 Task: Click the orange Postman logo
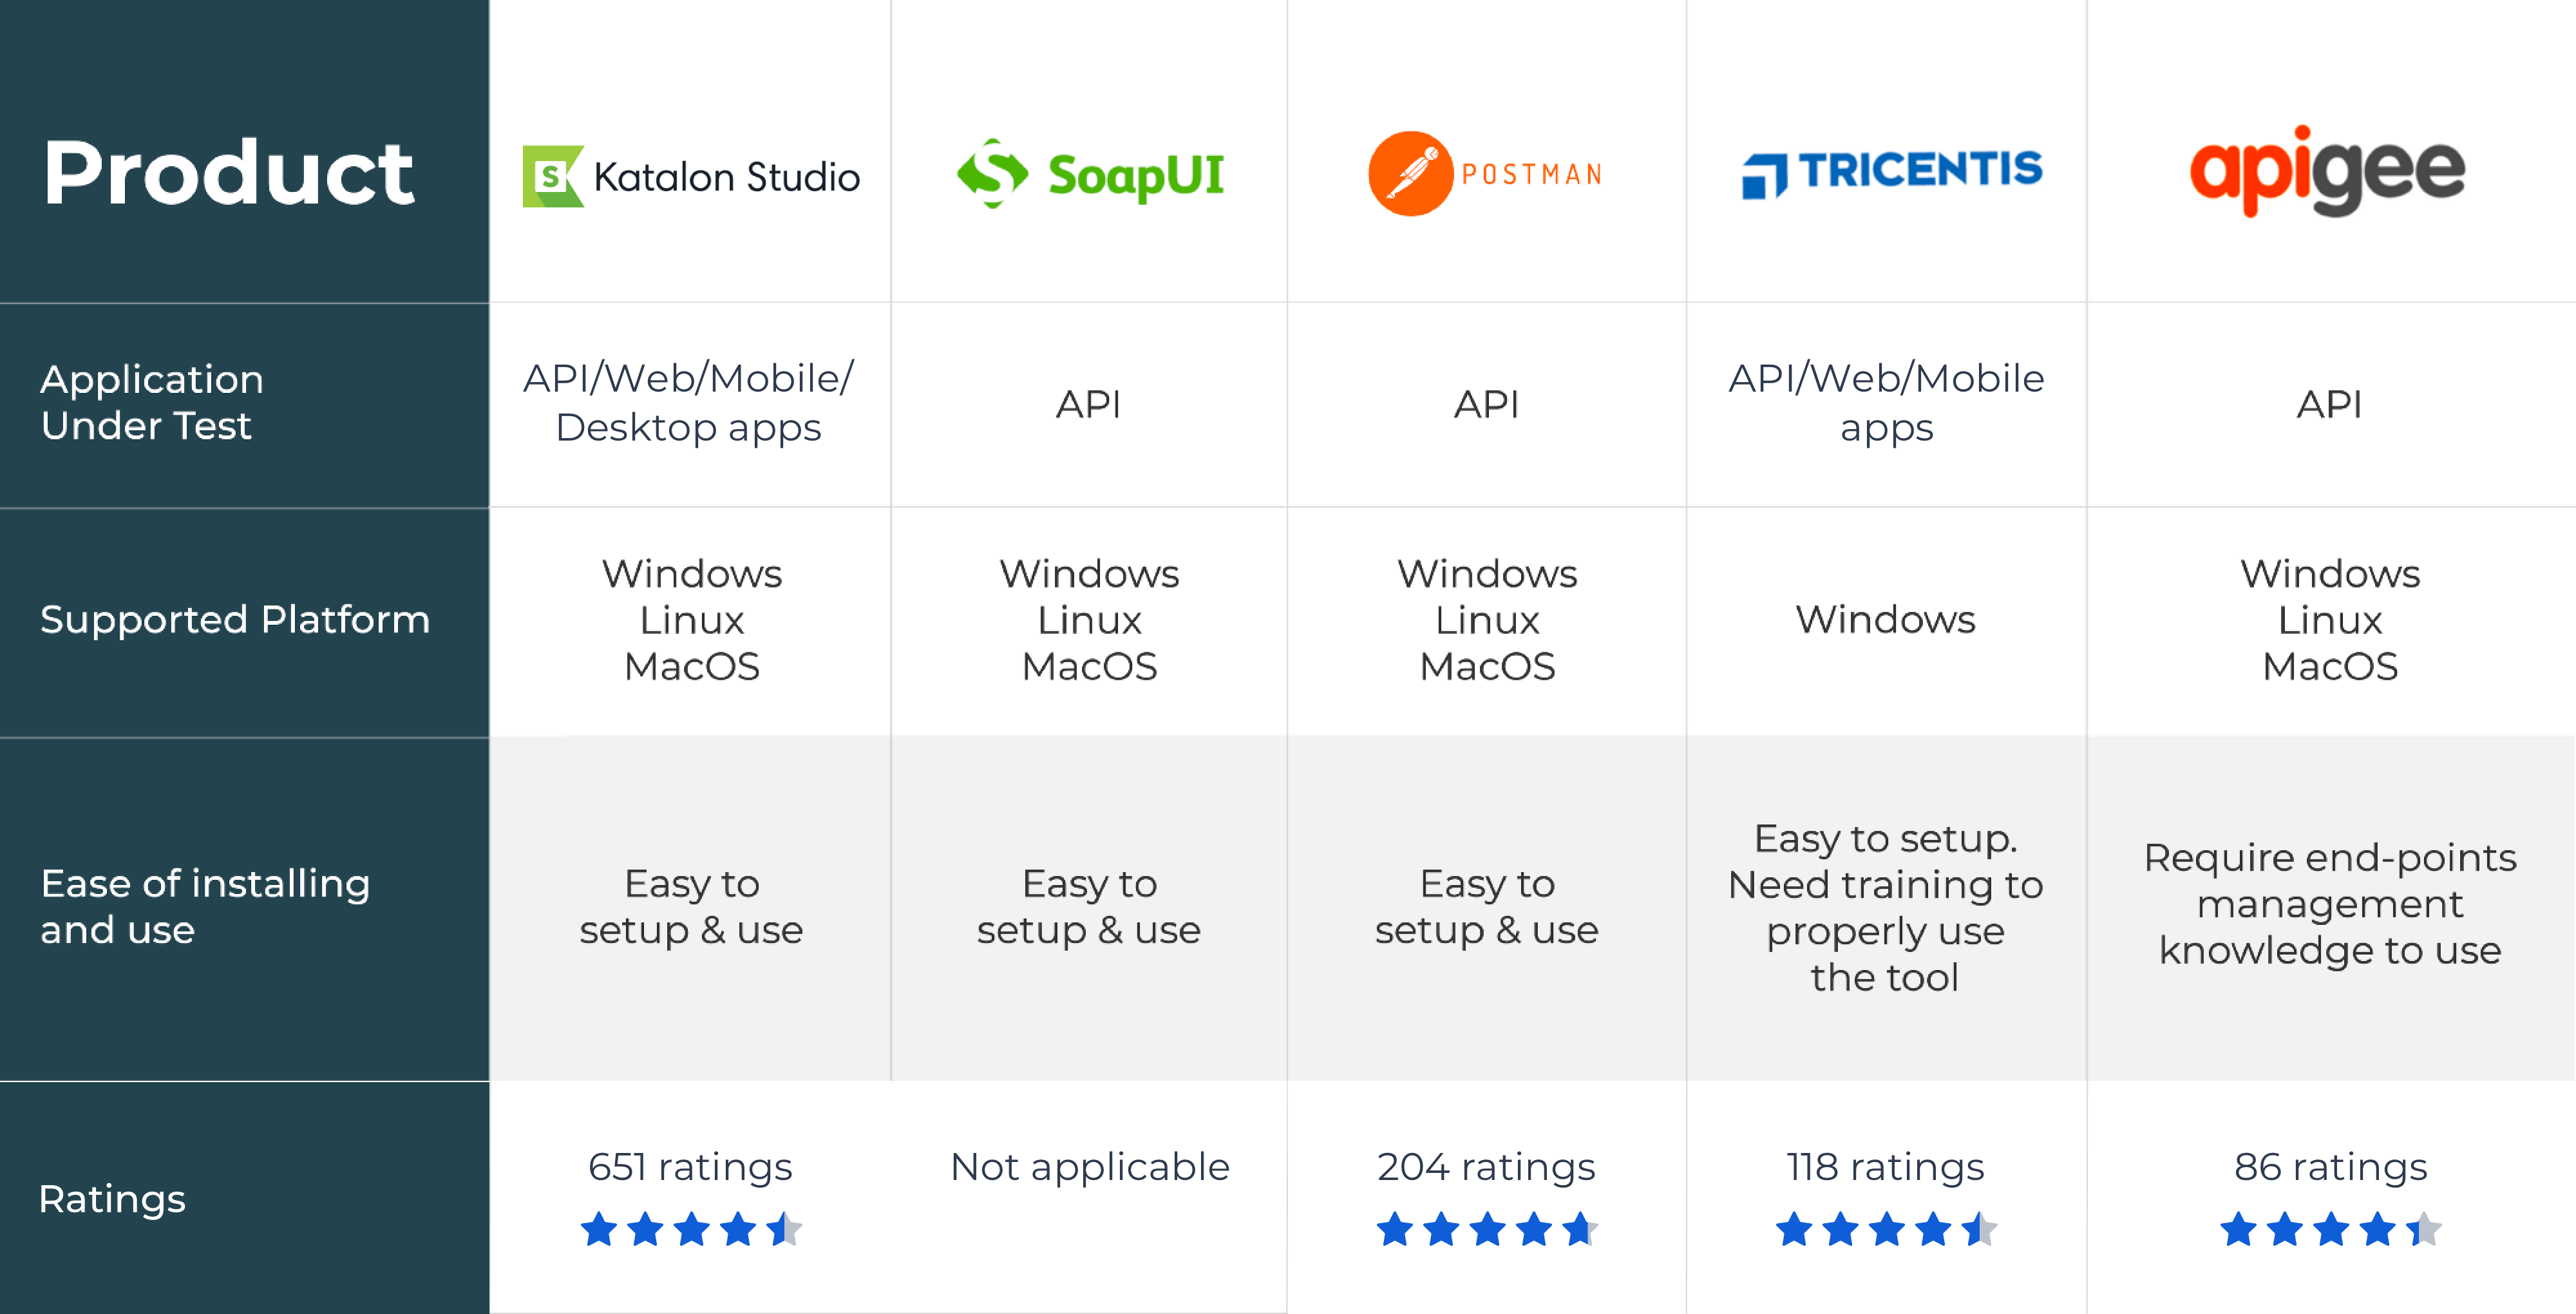click(1486, 174)
